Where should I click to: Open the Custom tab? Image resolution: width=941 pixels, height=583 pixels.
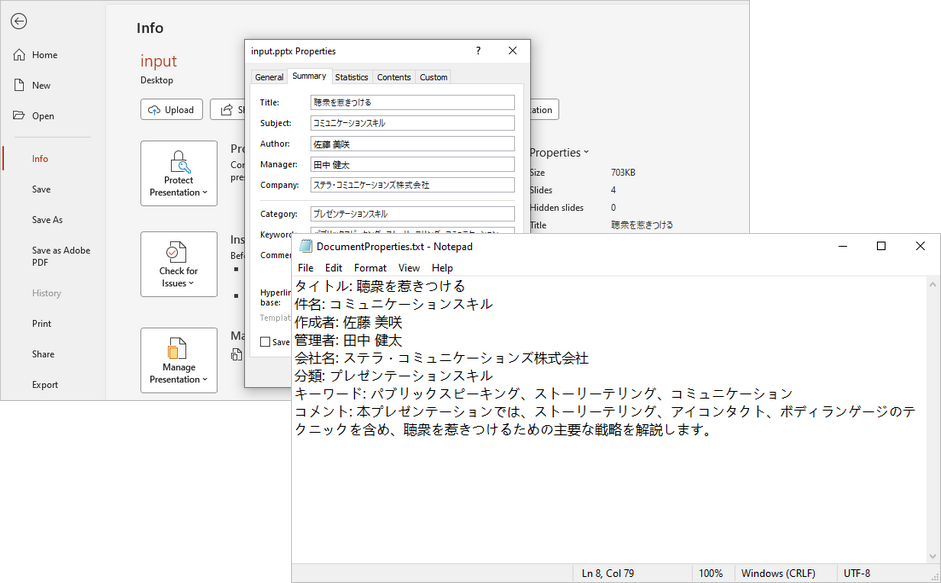click(433, 77)
